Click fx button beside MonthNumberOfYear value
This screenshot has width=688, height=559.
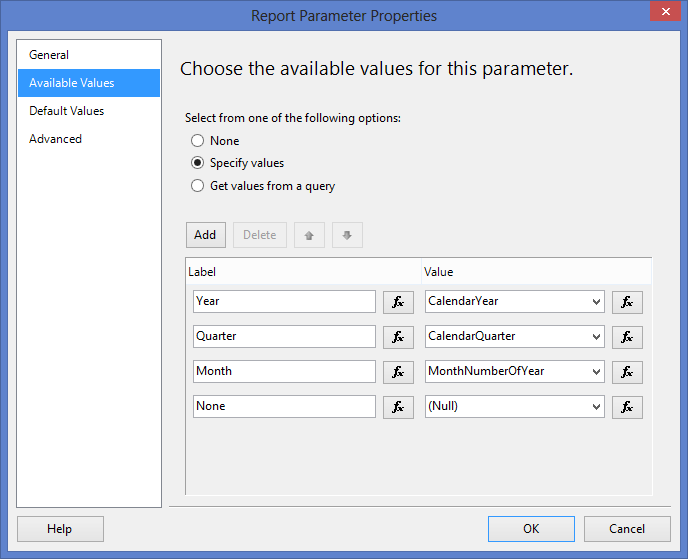[x=627, y=372]
